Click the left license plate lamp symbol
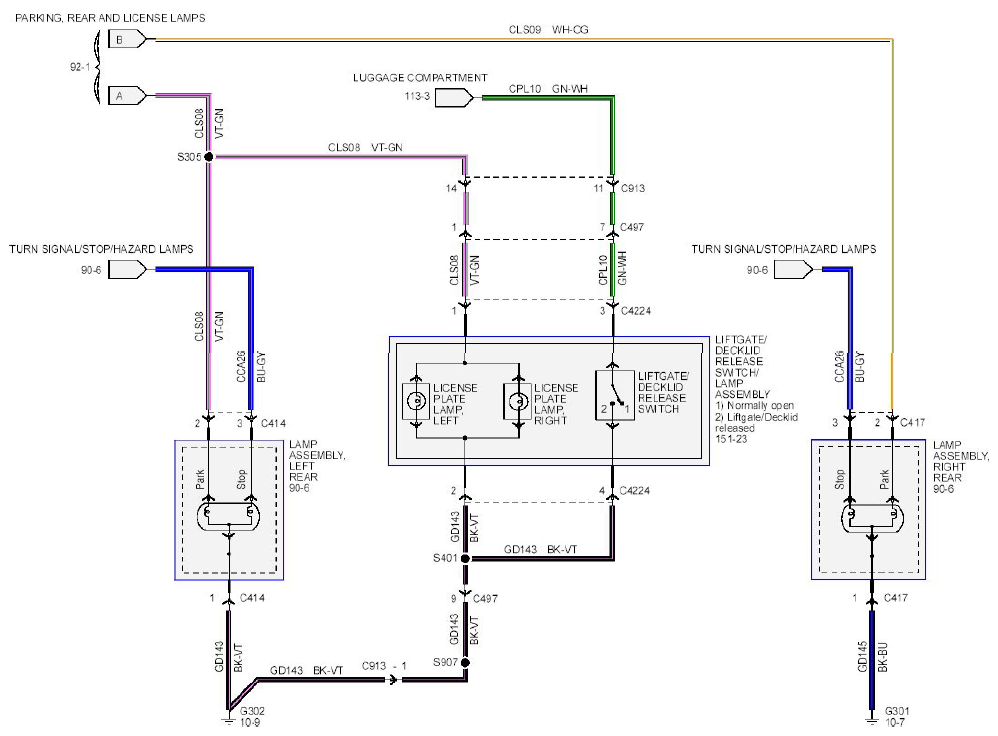This screenshot has width=998, height=736. [416, 401]
